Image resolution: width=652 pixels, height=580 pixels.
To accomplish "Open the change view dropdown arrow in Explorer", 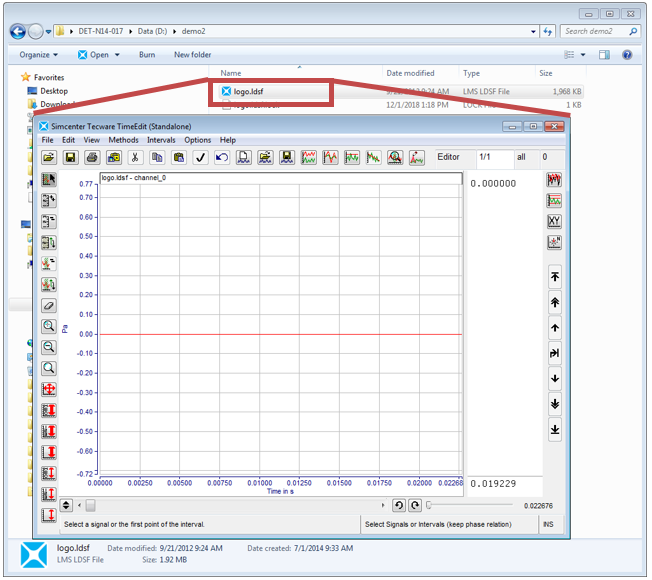I will (583, 55).
